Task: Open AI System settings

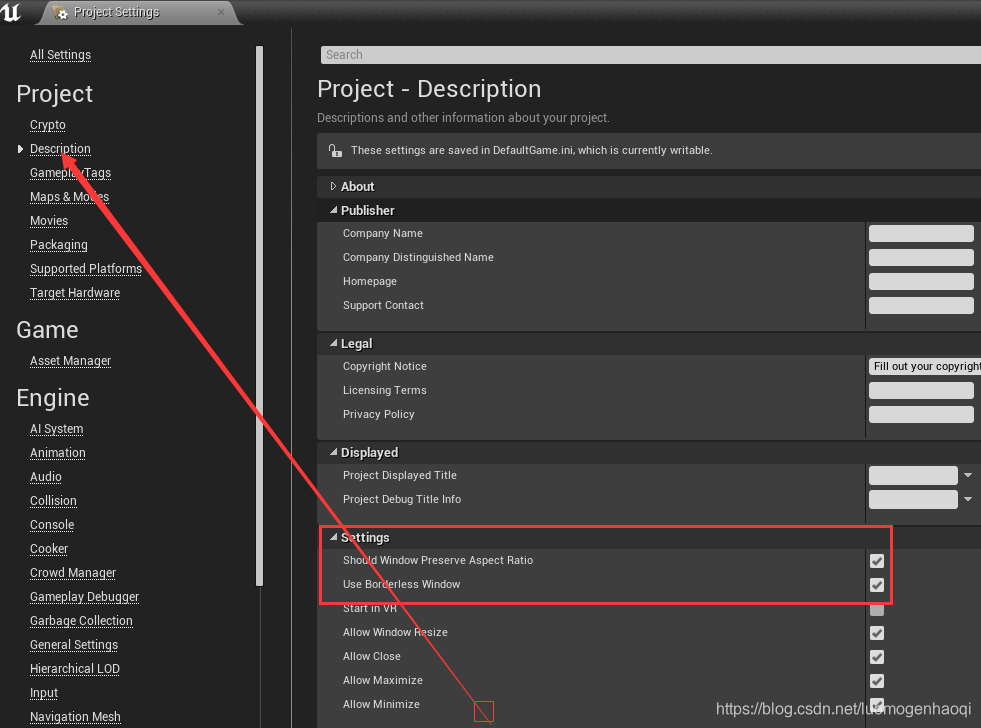Action: click(56, 429)
